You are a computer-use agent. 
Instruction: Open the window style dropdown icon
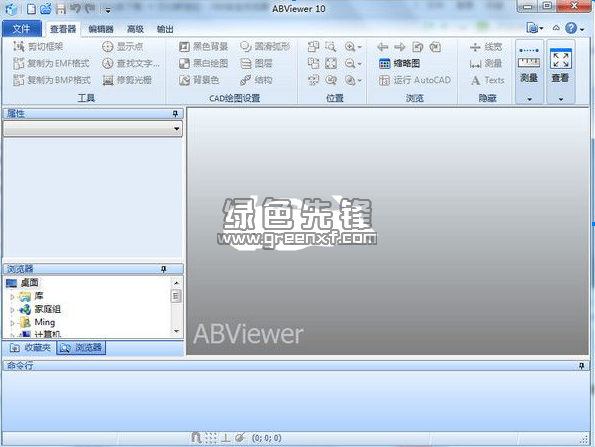535,28
